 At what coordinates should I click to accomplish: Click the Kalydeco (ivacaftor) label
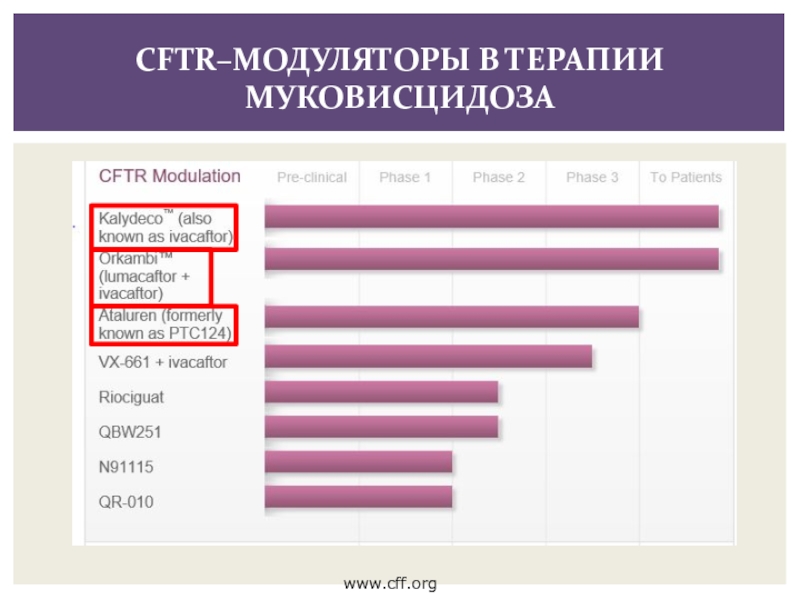click(x=165, y=227)
